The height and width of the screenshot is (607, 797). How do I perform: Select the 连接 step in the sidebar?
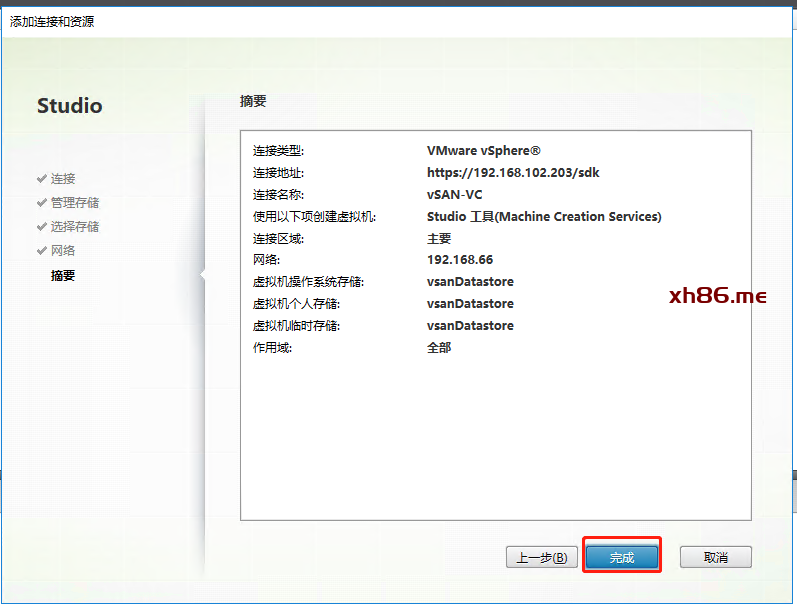[63, 178]
